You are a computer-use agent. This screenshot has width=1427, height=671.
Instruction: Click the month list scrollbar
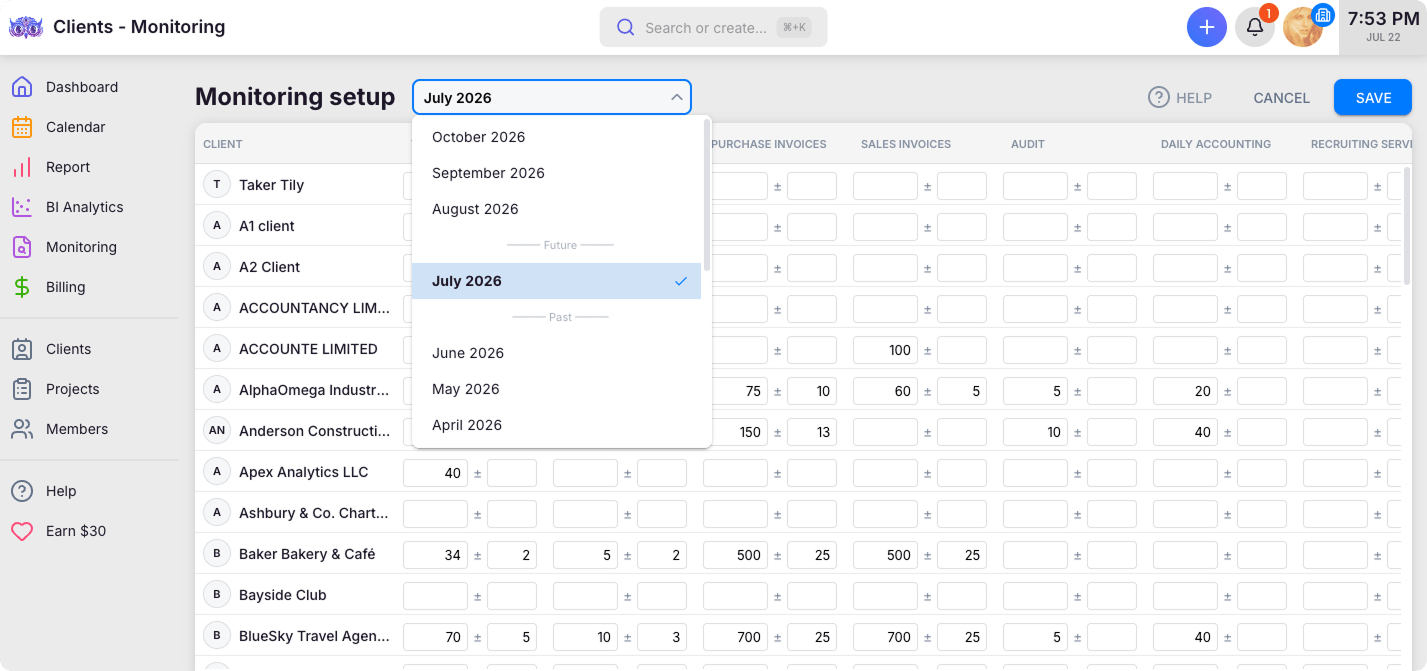tap(707, 195)
